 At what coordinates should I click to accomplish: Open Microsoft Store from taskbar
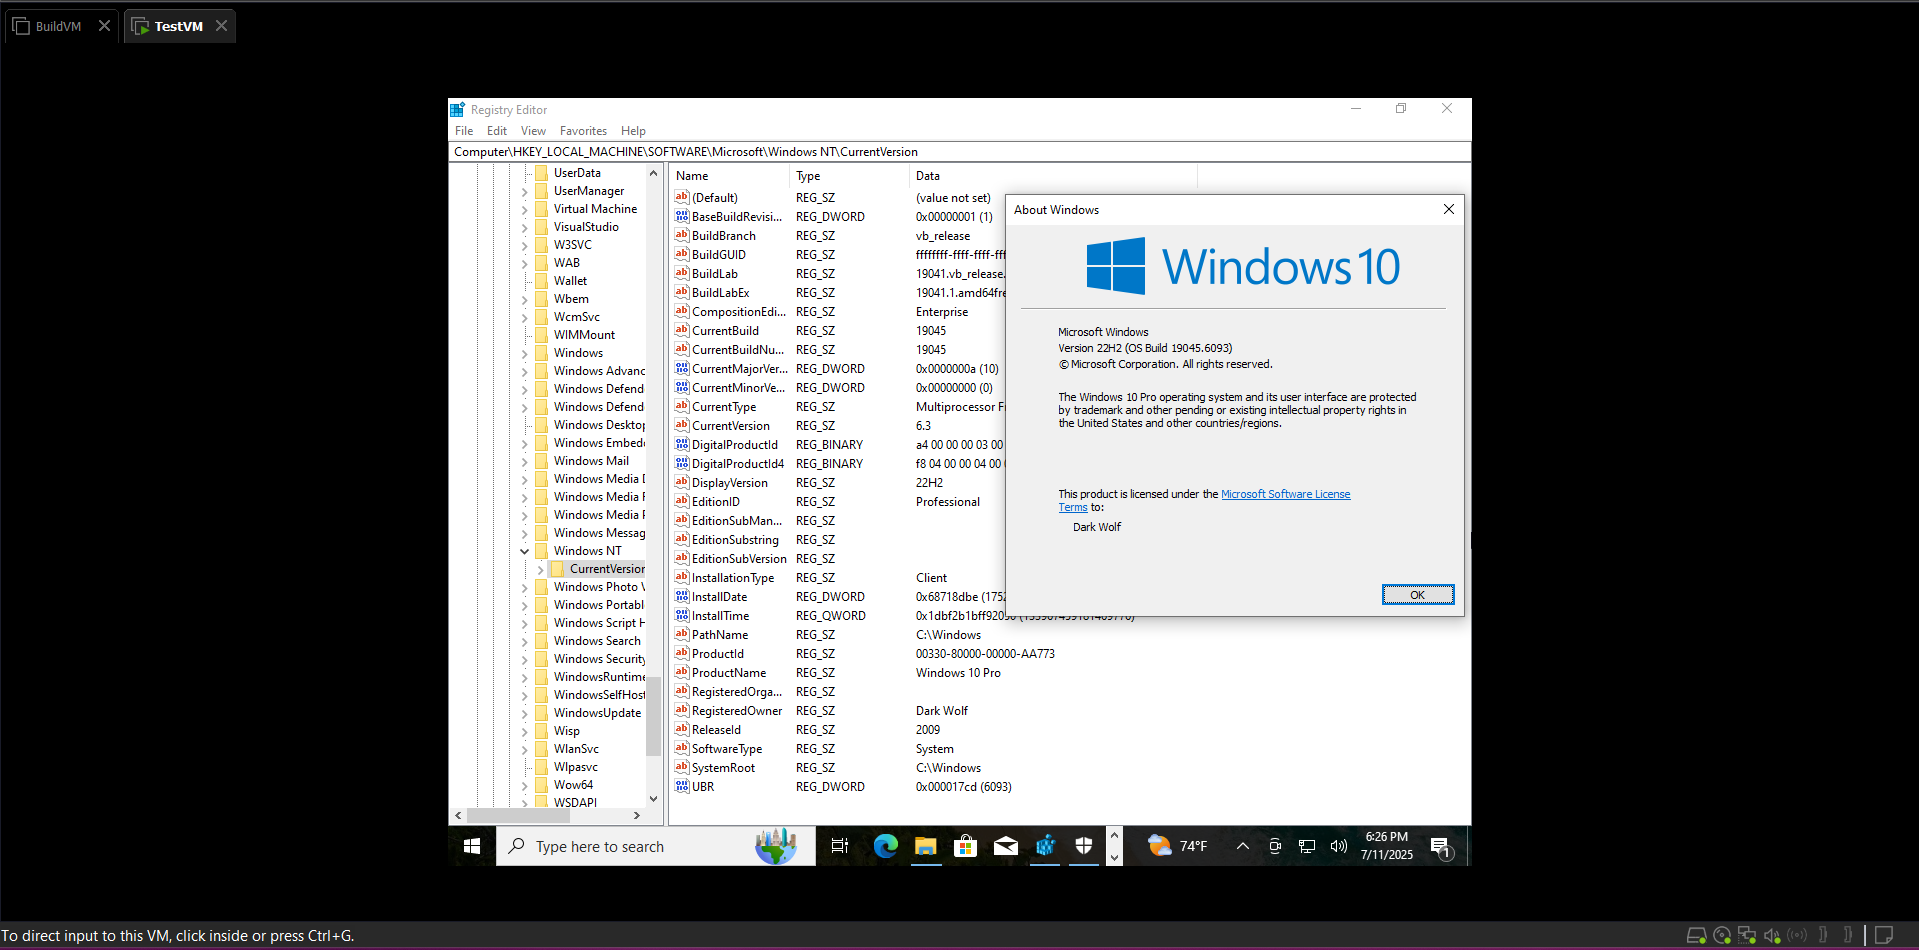click(965, 846)
